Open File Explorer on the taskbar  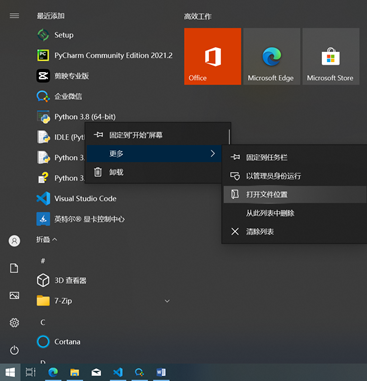click(74, 372)
